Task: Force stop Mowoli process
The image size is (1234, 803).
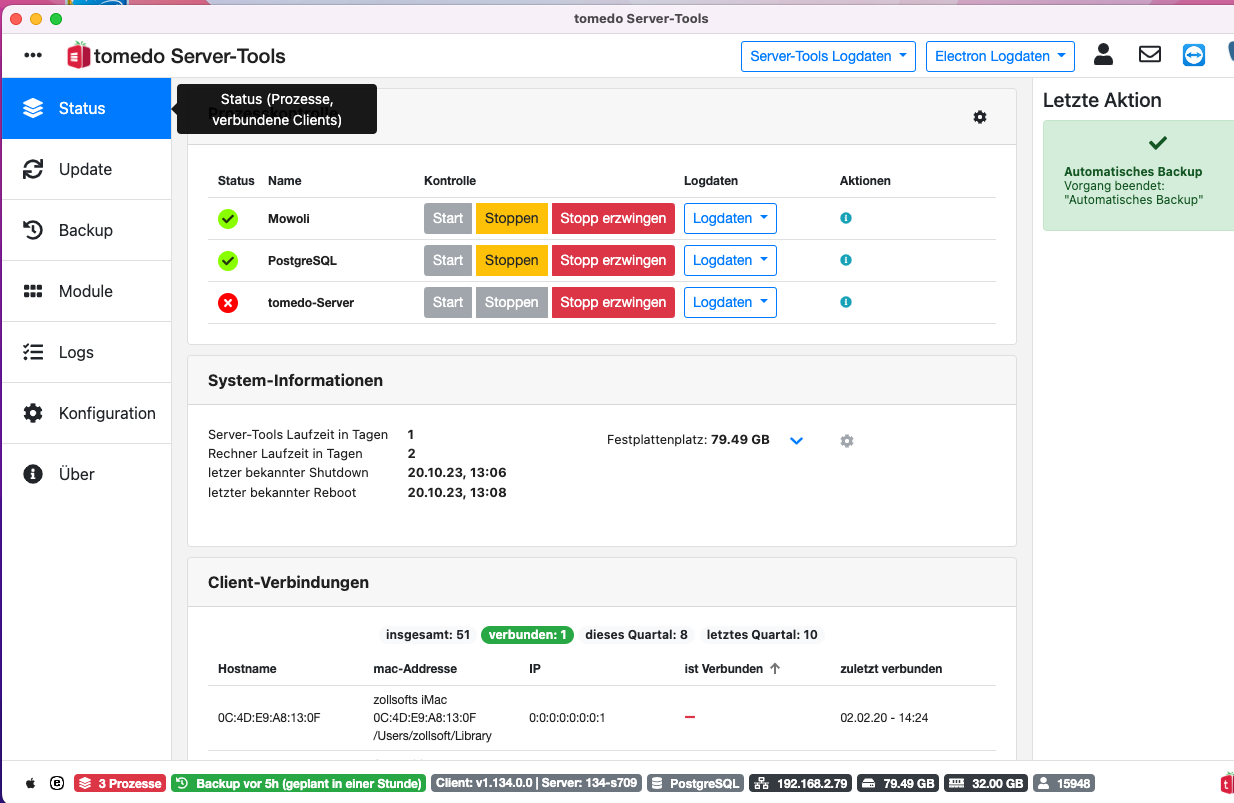Action: [613, 218]
